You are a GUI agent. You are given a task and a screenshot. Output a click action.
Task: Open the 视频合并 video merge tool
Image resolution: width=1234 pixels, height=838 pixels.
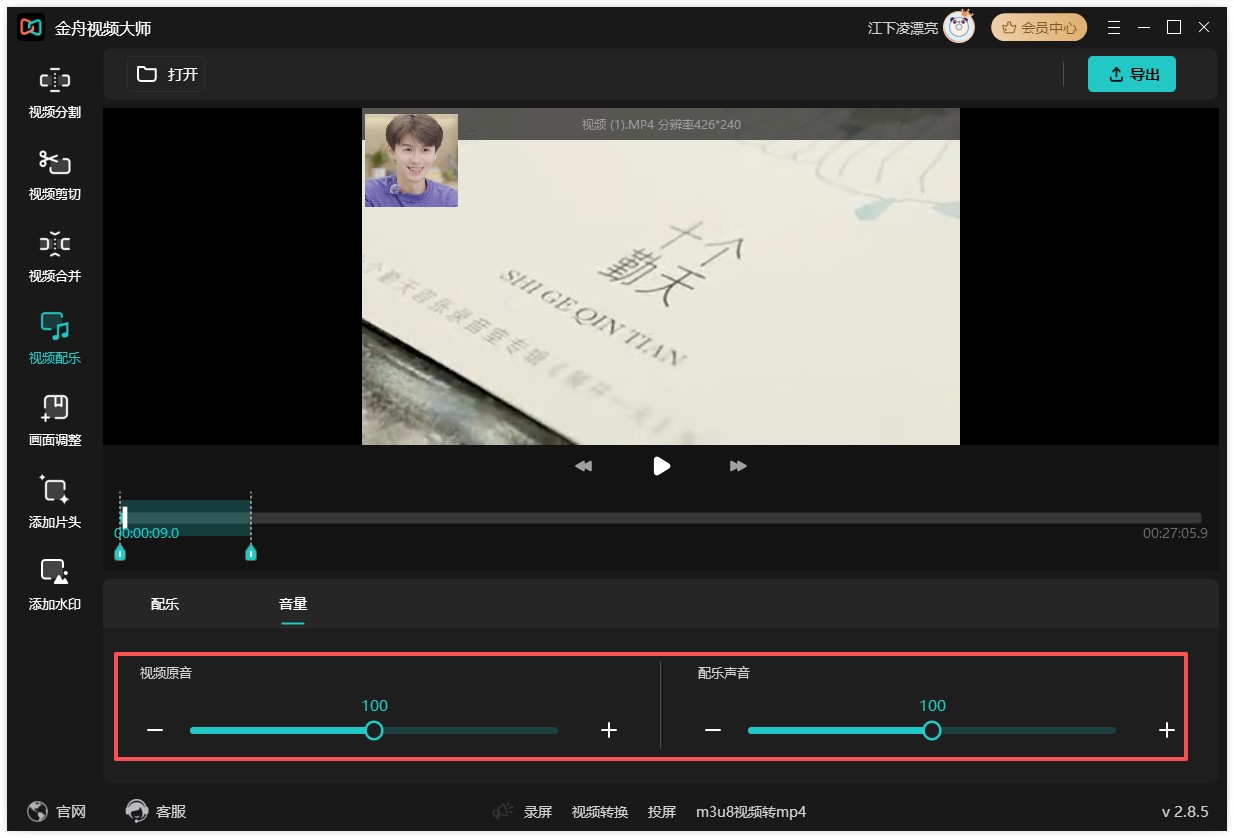(55, 257)
